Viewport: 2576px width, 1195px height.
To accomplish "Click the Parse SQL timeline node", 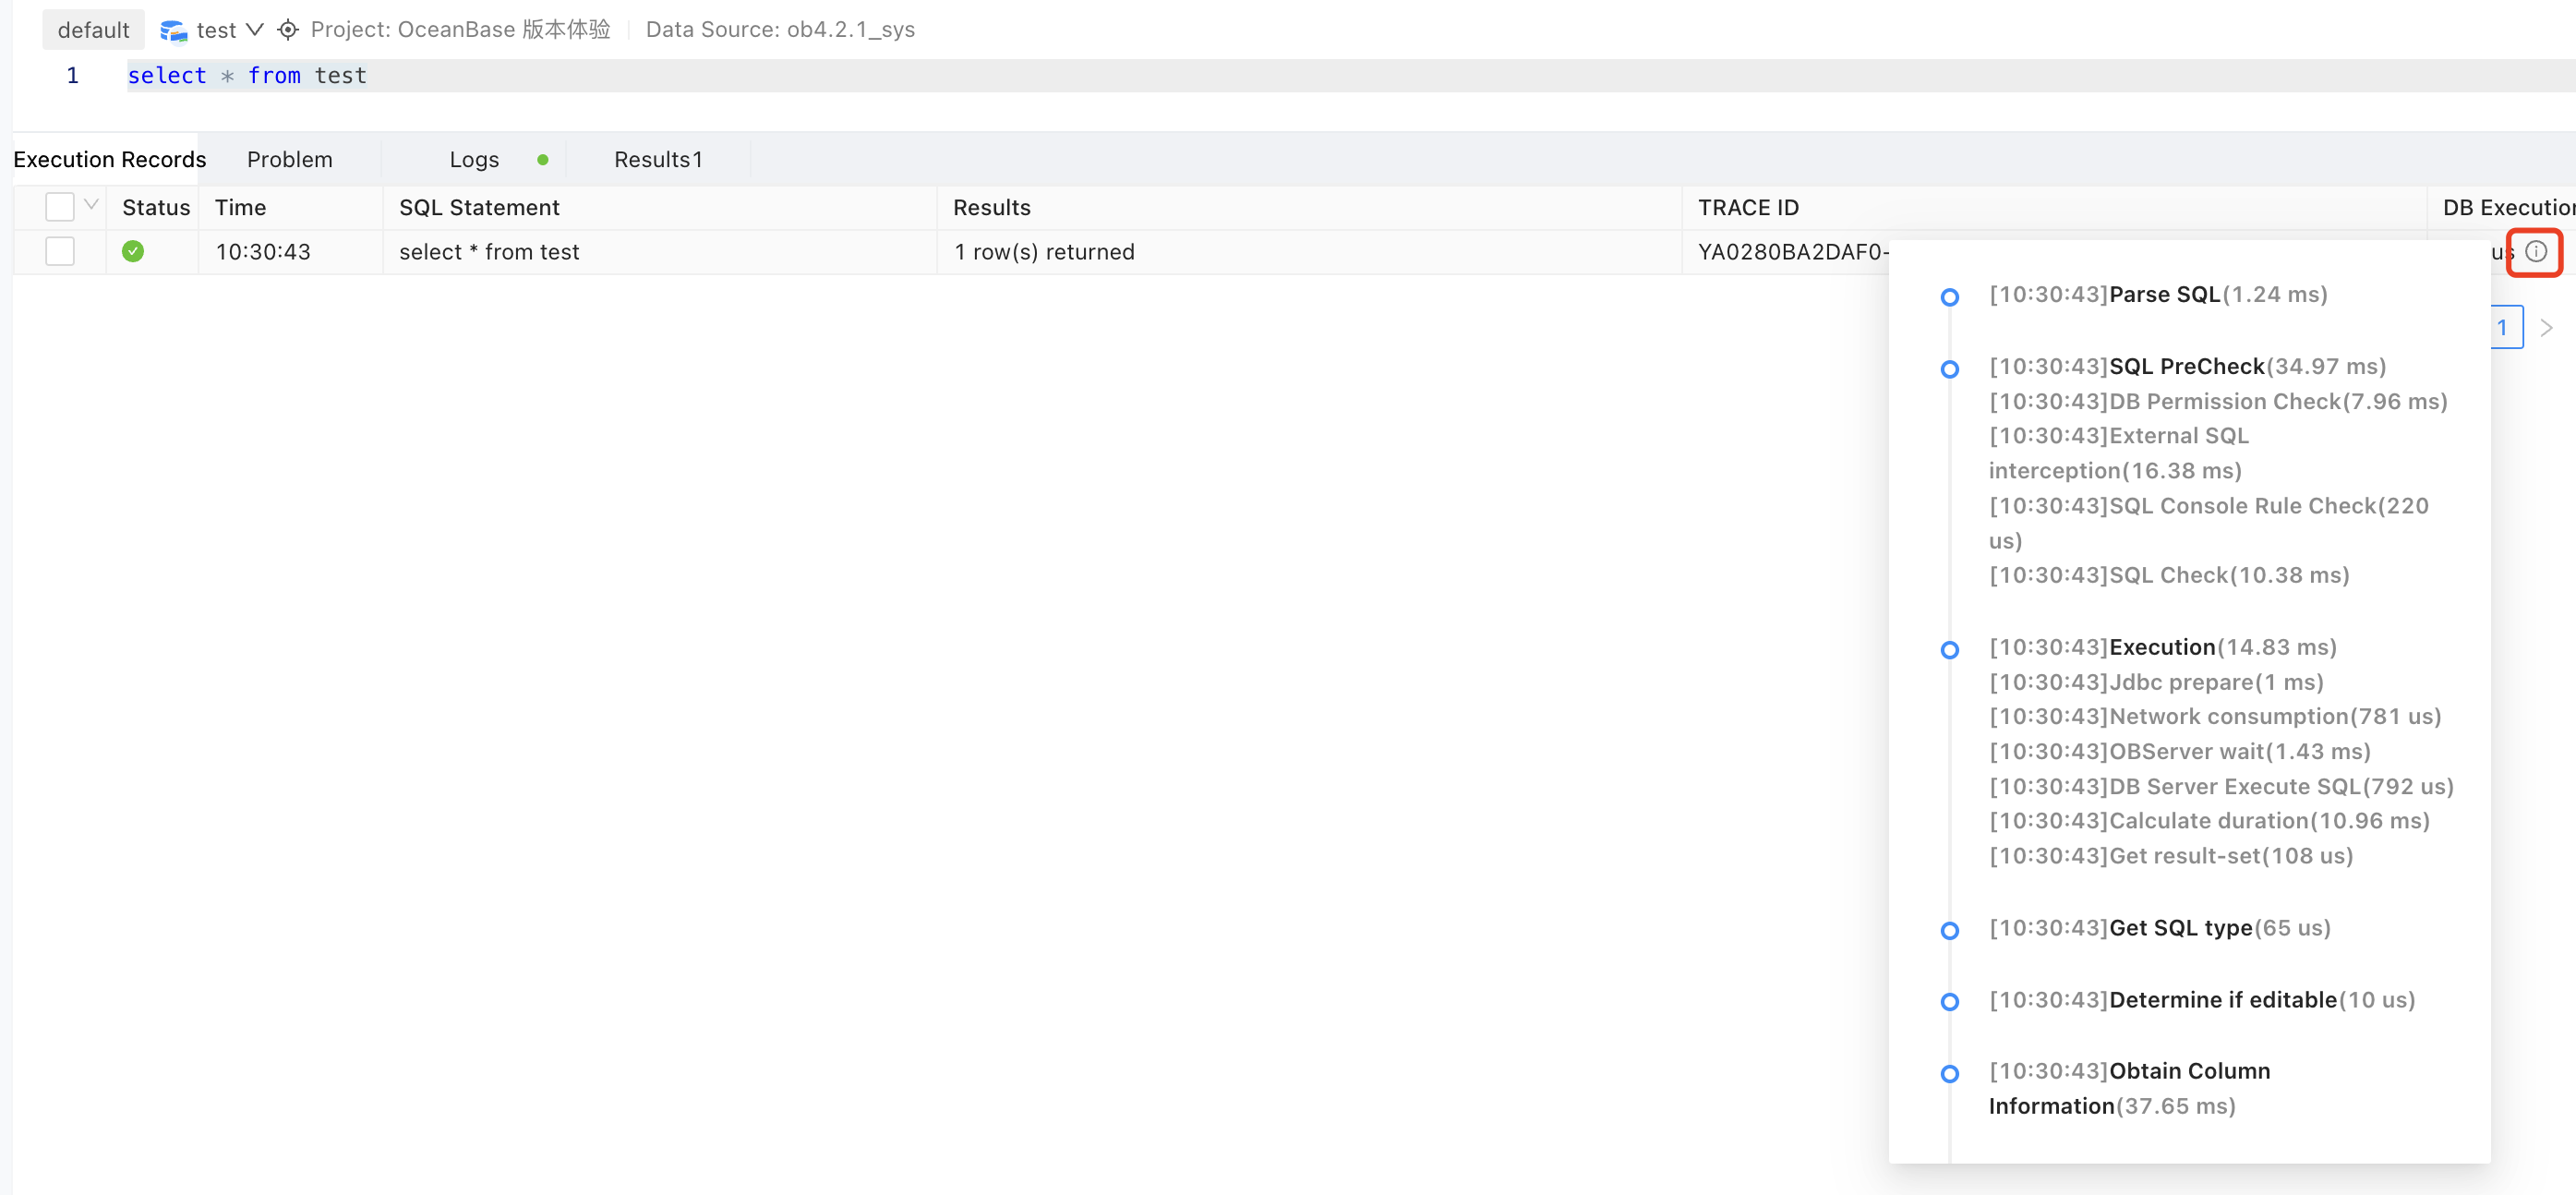I will [1951, 297].
